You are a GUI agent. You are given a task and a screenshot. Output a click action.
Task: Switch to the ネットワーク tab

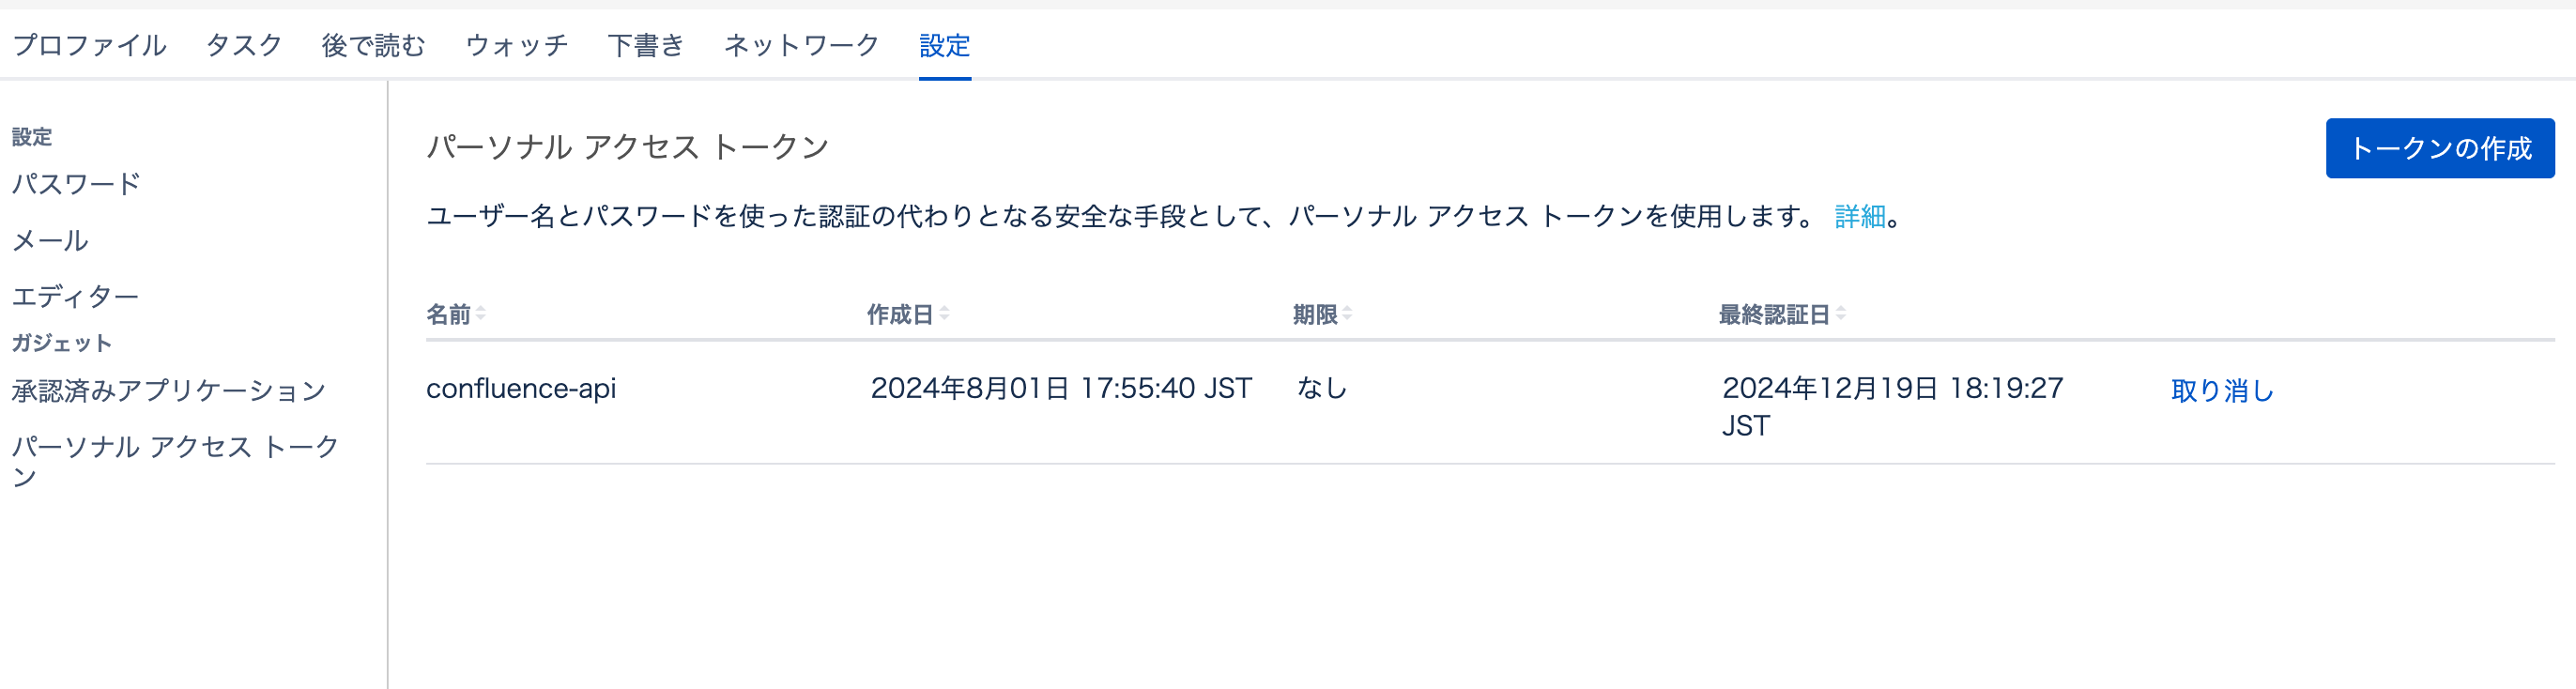(x=800, y=46)
